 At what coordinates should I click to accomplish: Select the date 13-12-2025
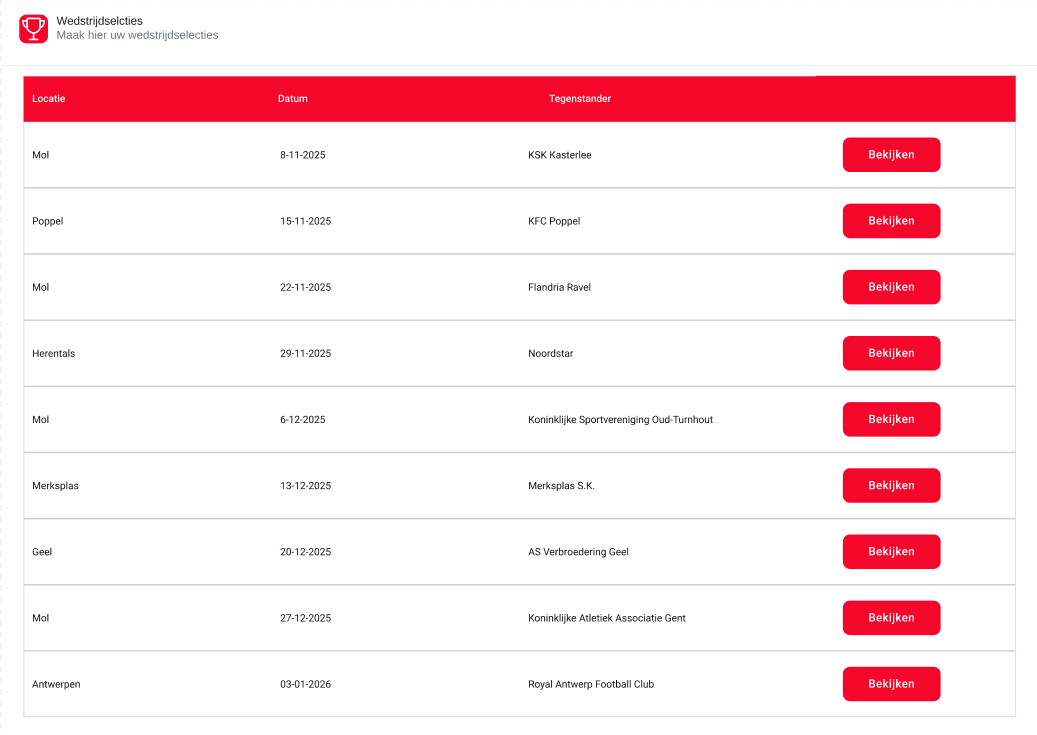pos(305,486)
